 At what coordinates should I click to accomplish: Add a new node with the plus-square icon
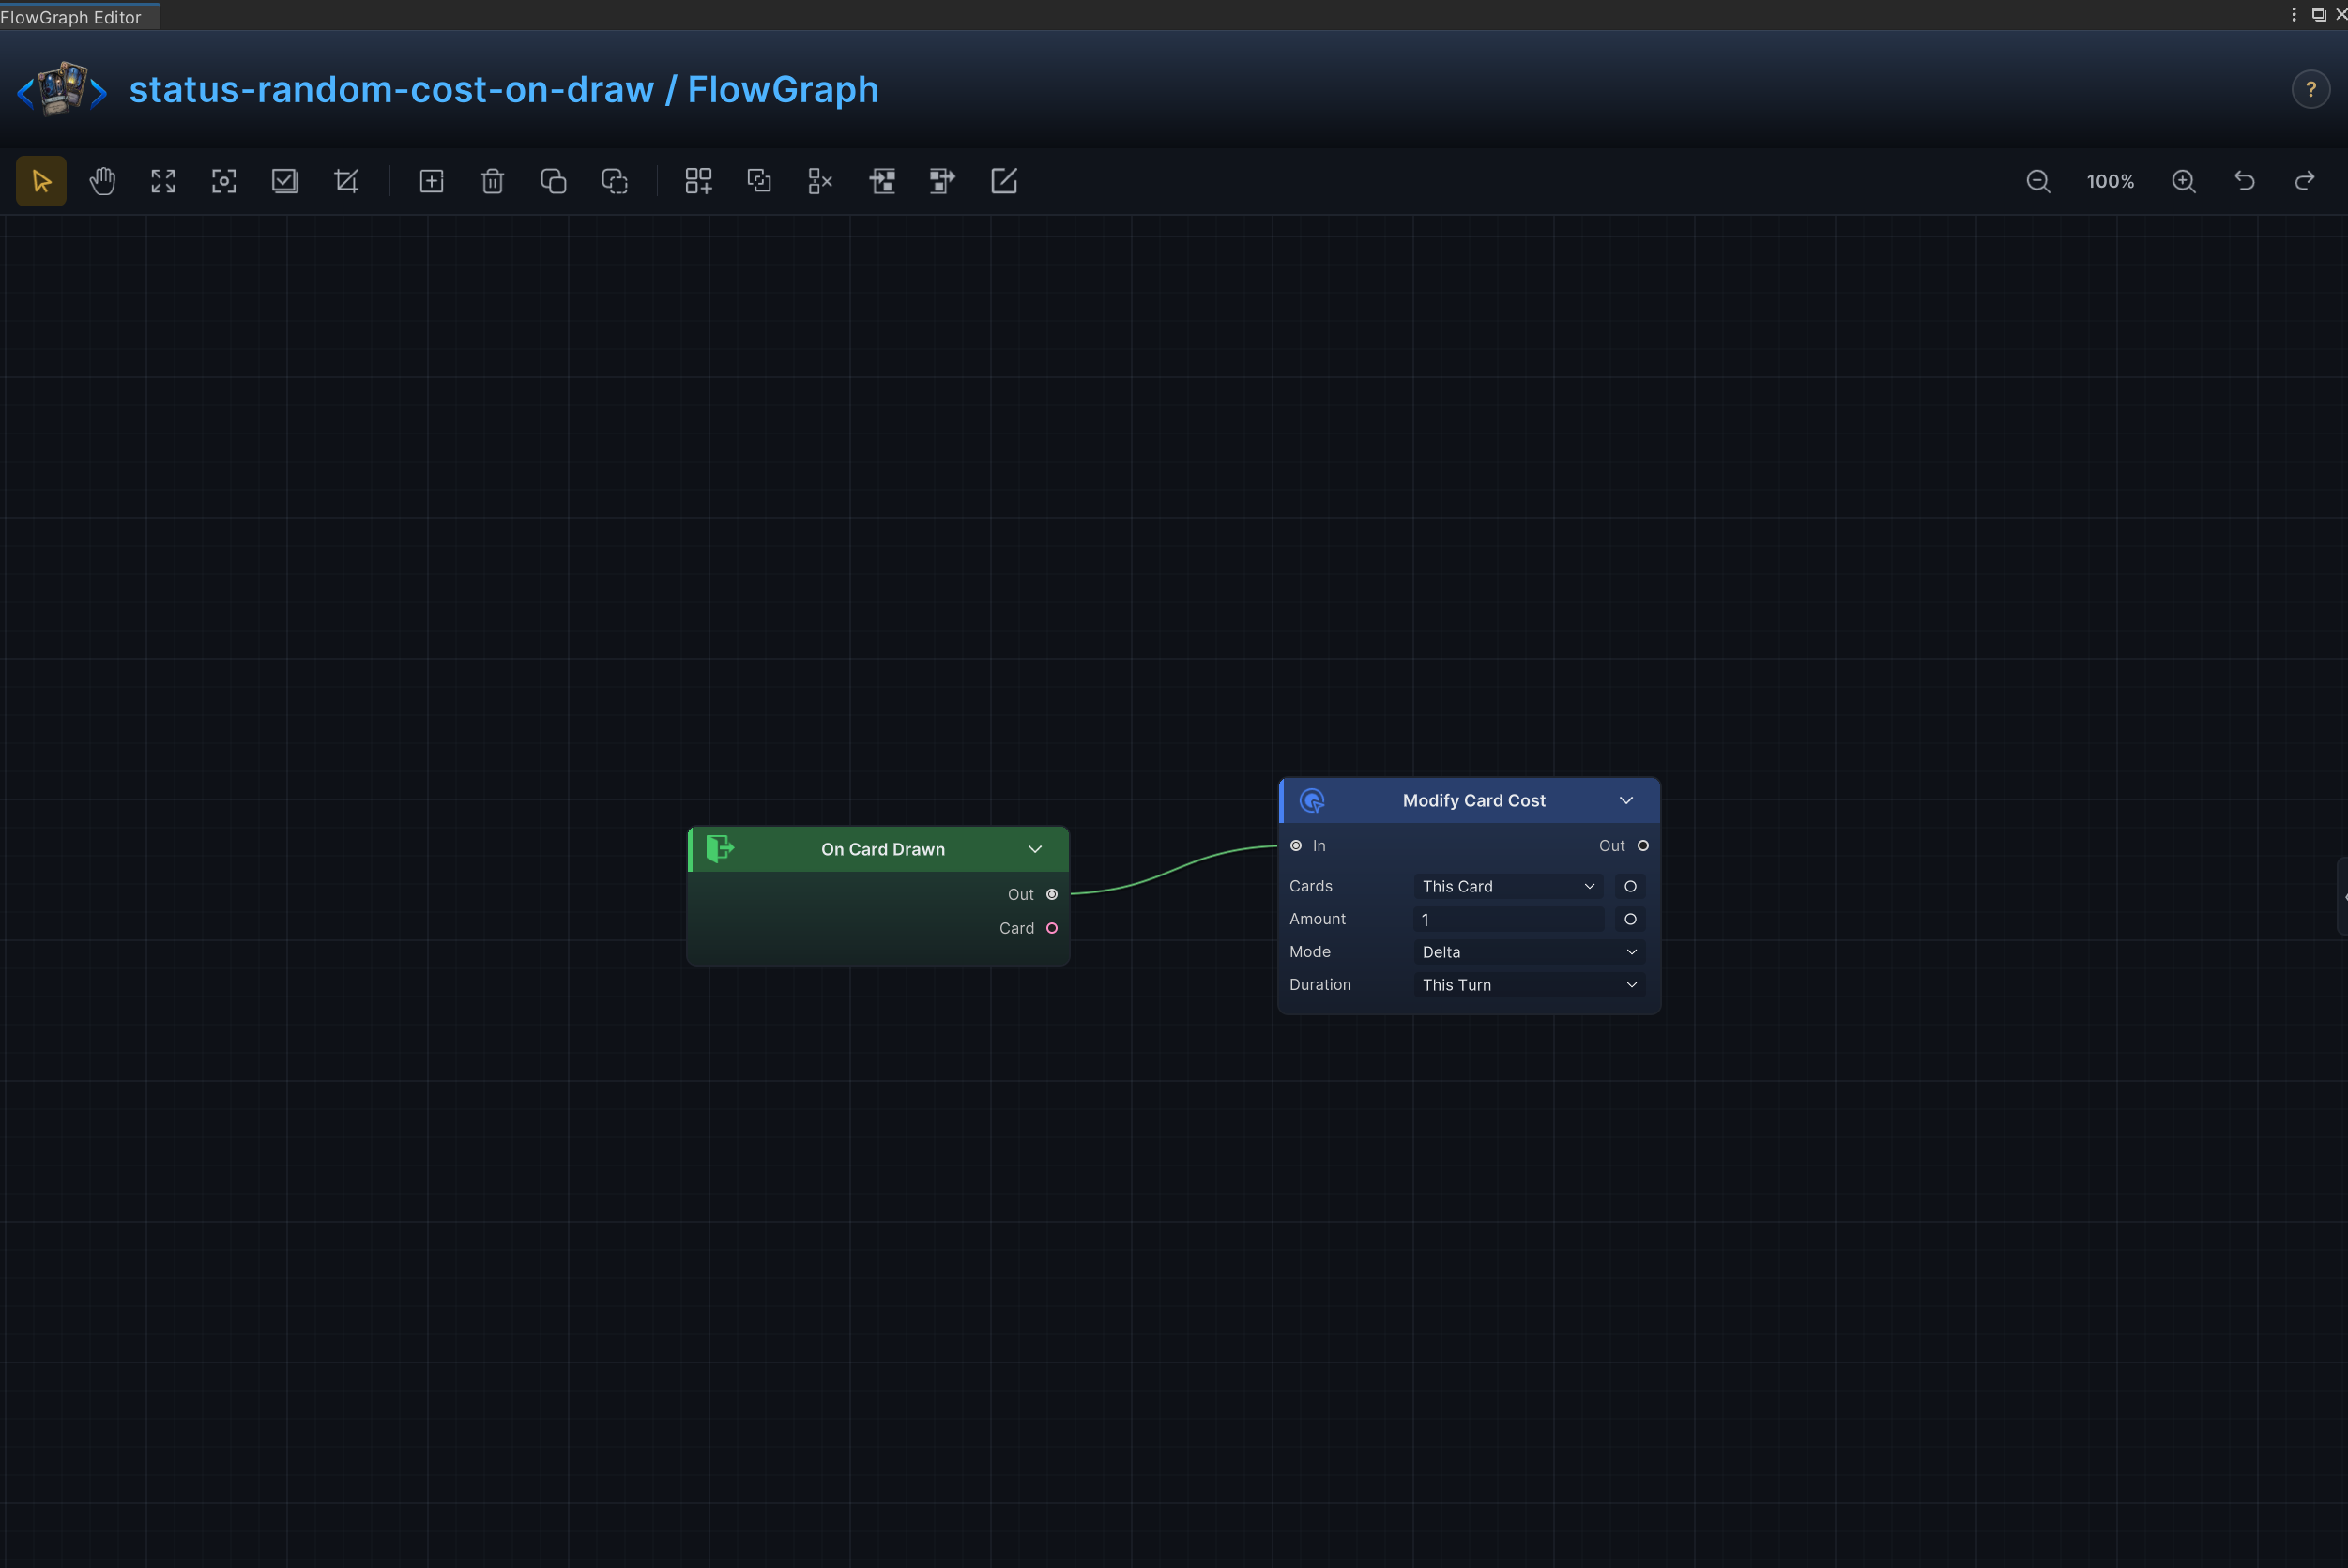(431, 181)
